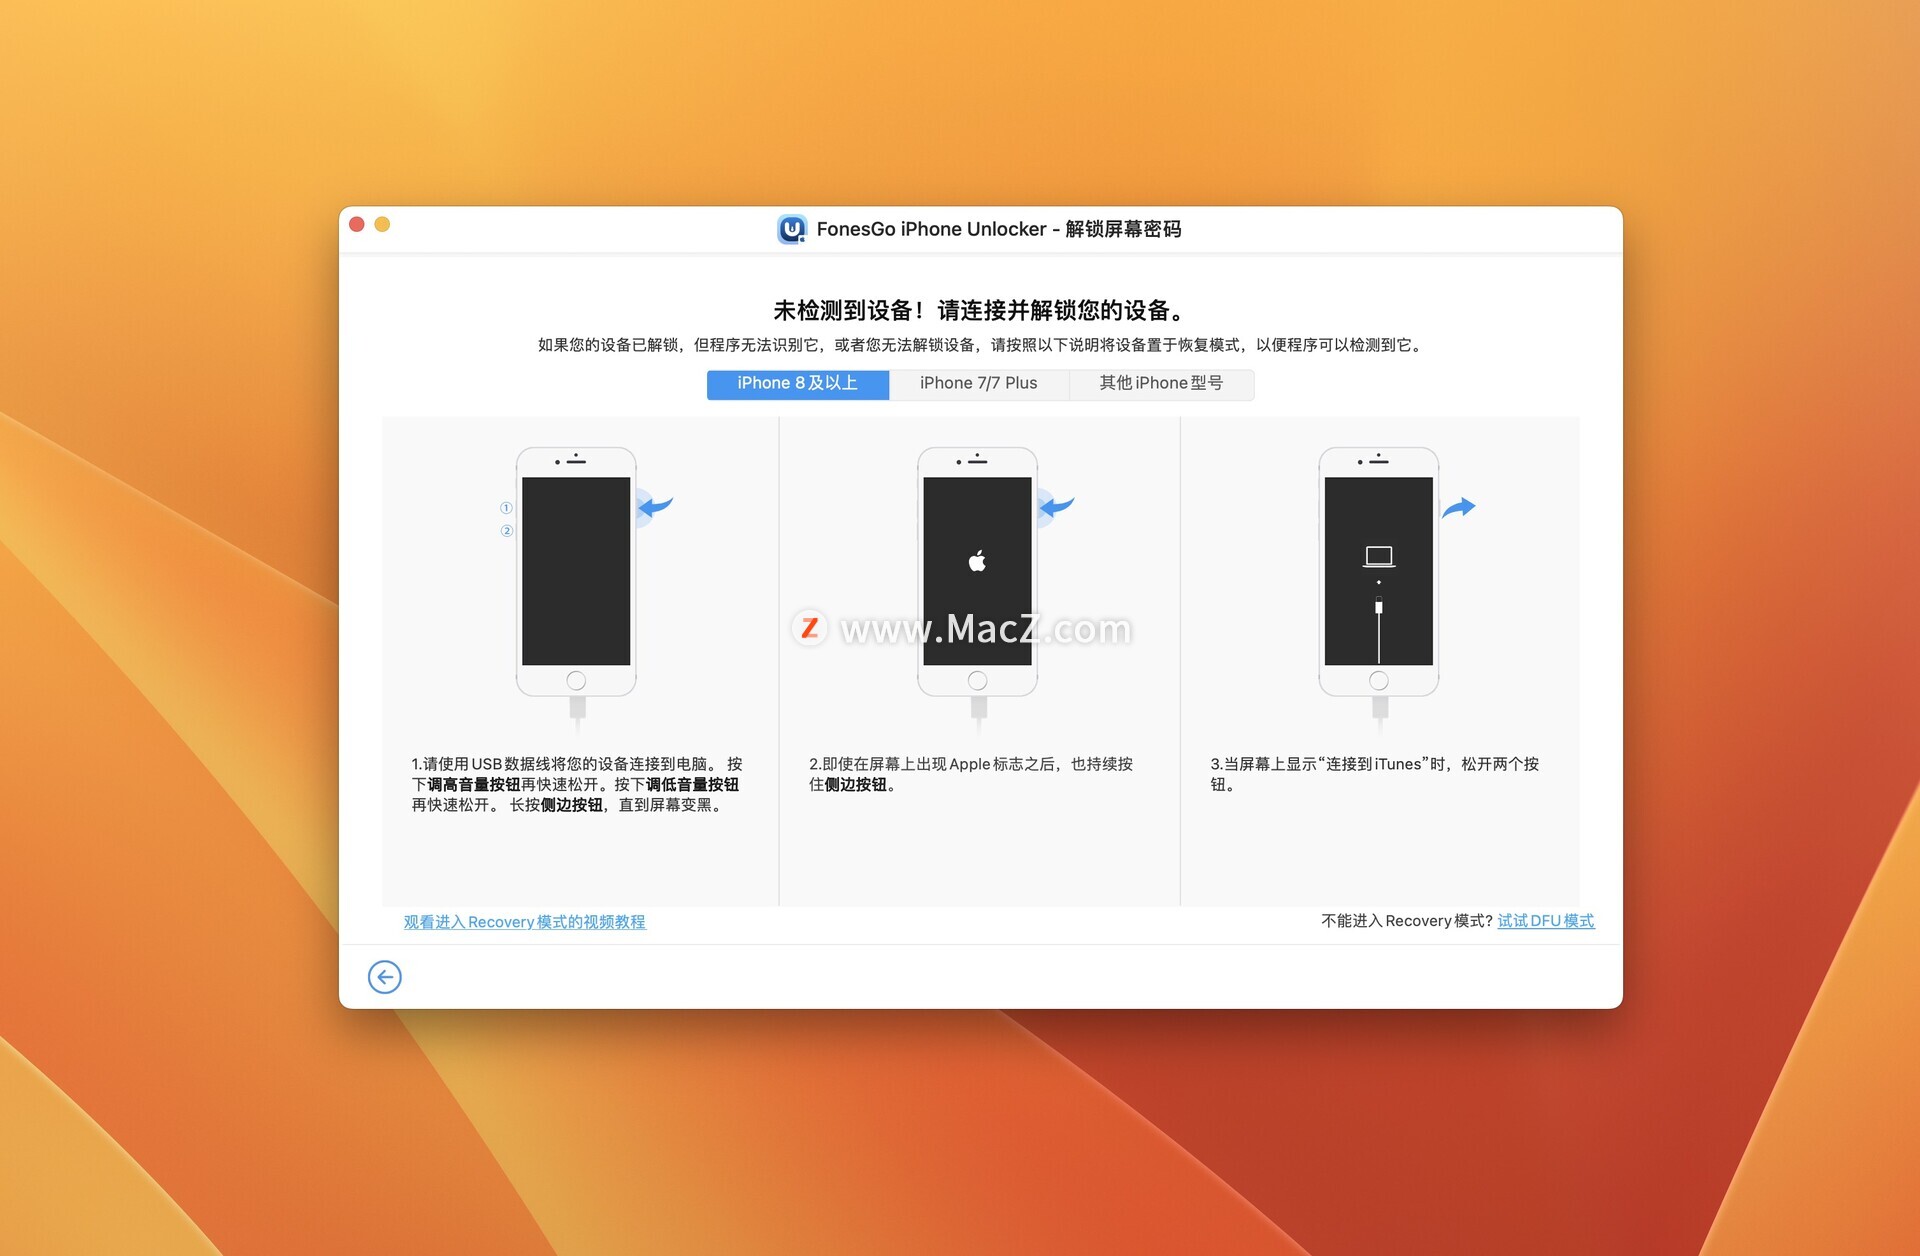Screen dimensions: 1920x1256
Task: Click the back arrow button
Action: point(385,977)
